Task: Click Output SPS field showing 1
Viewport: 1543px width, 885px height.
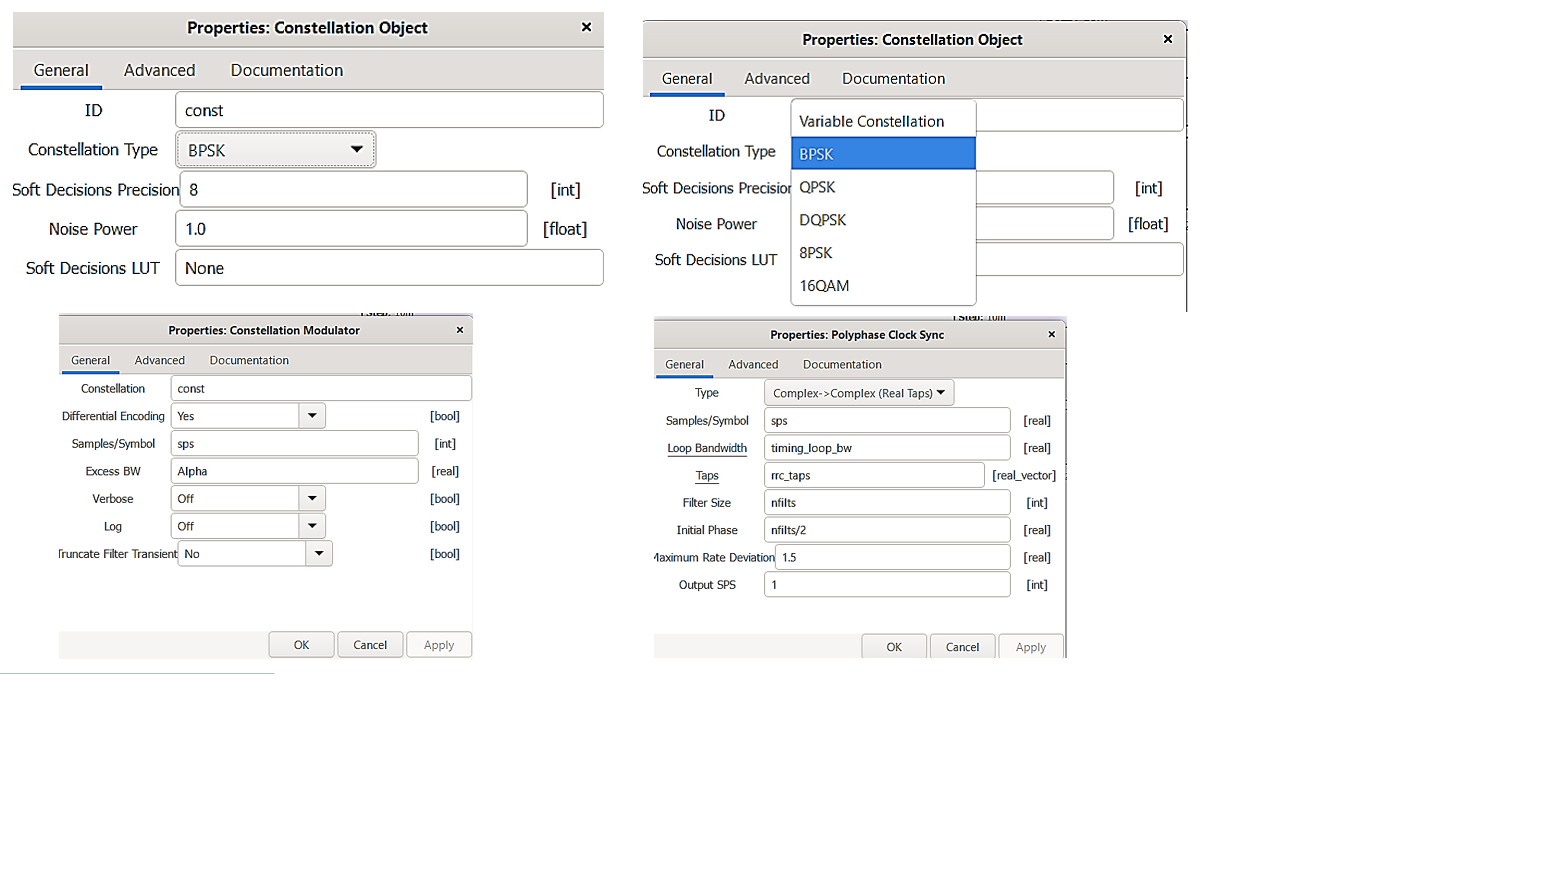Action: [887, 585]
